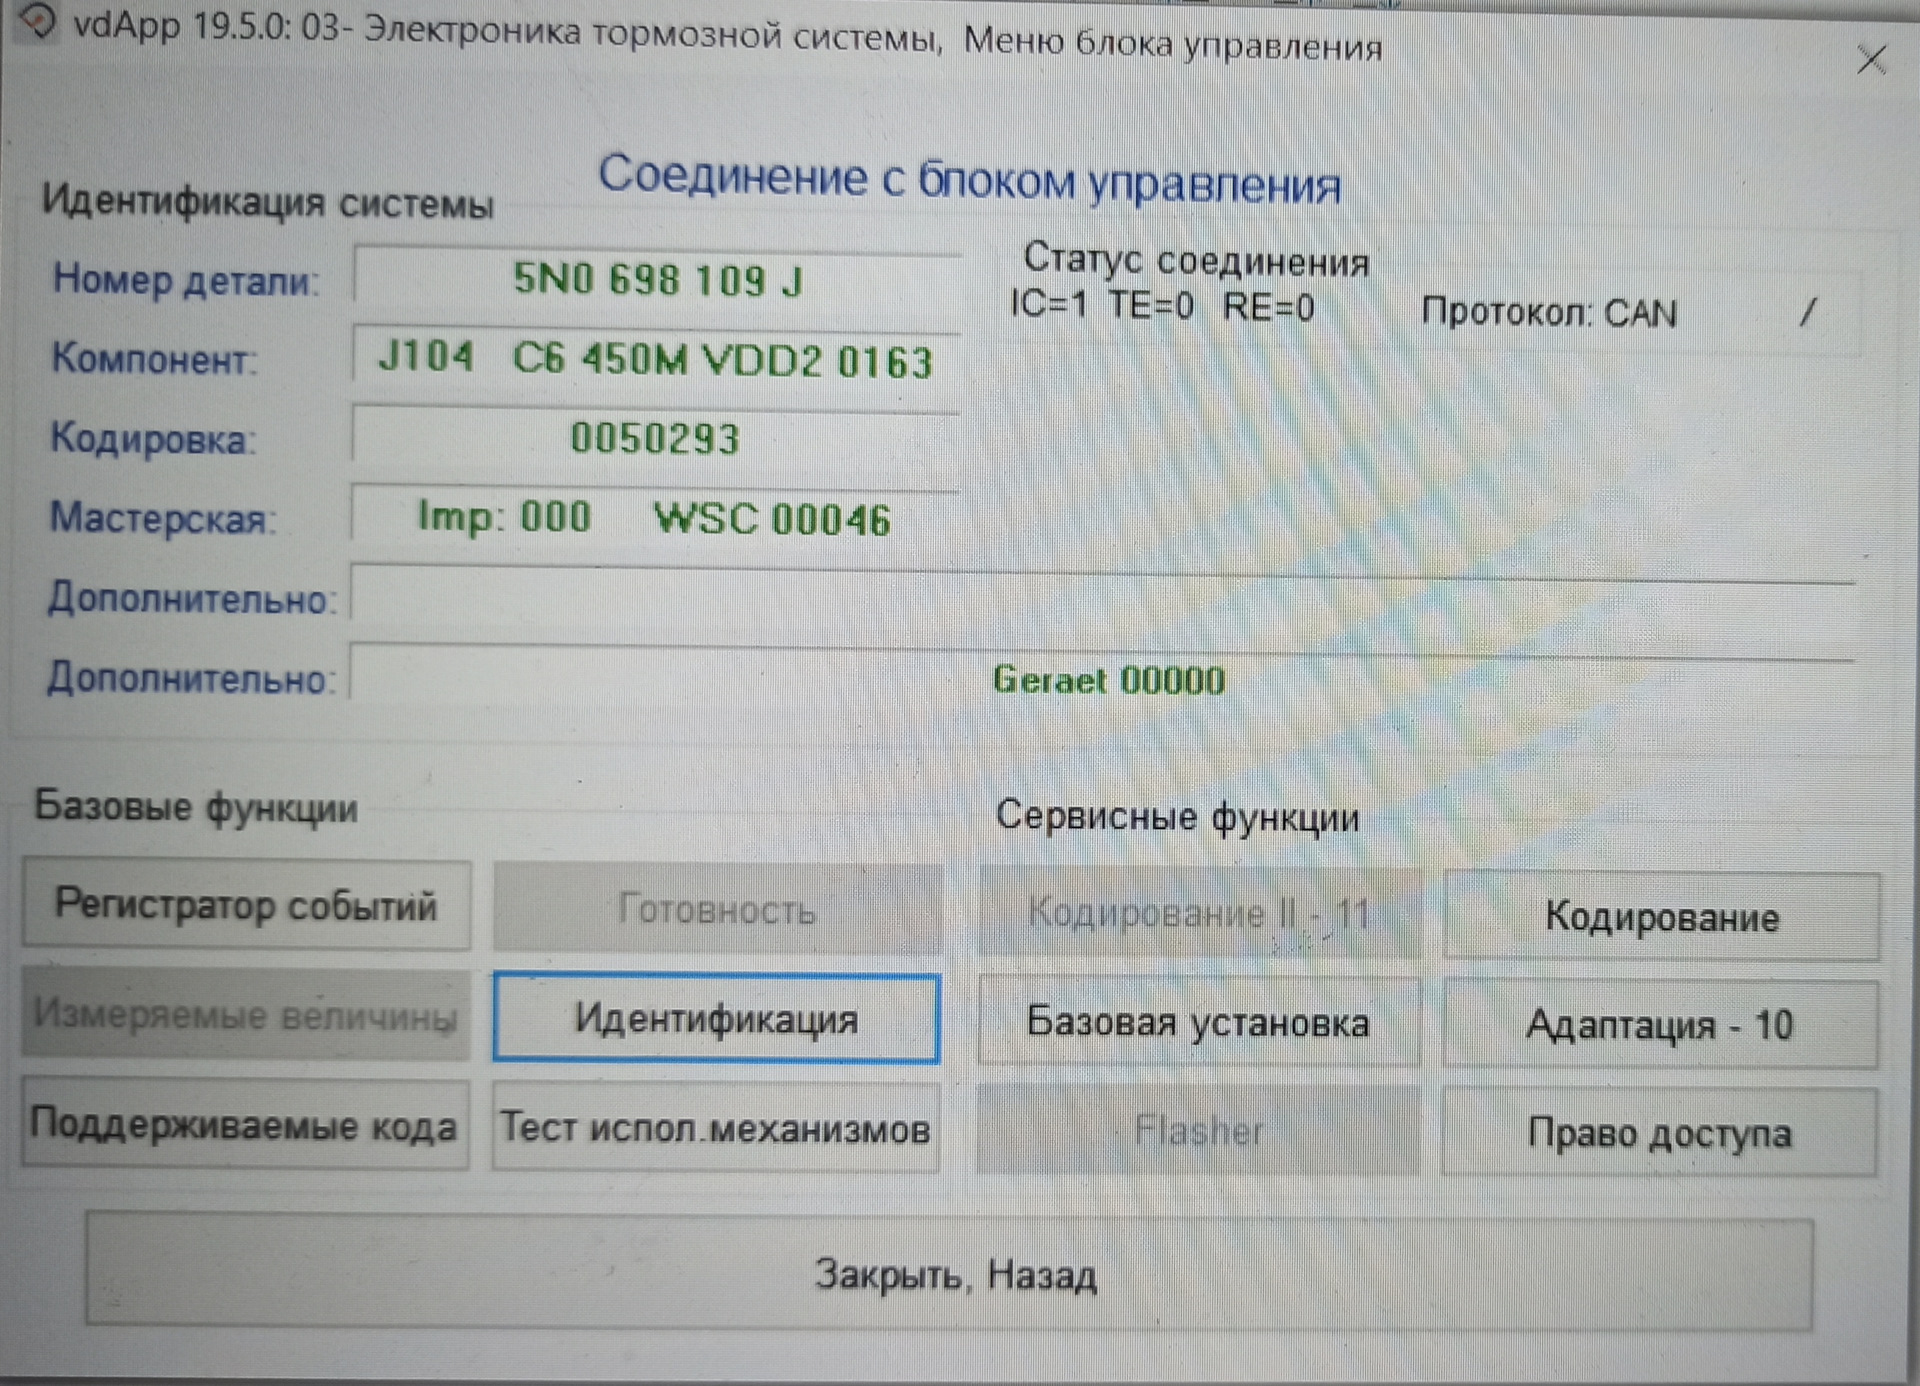Click the Imp: 000 value
The height and width of the screenshot is (1386, 1920).
[504, 517]
